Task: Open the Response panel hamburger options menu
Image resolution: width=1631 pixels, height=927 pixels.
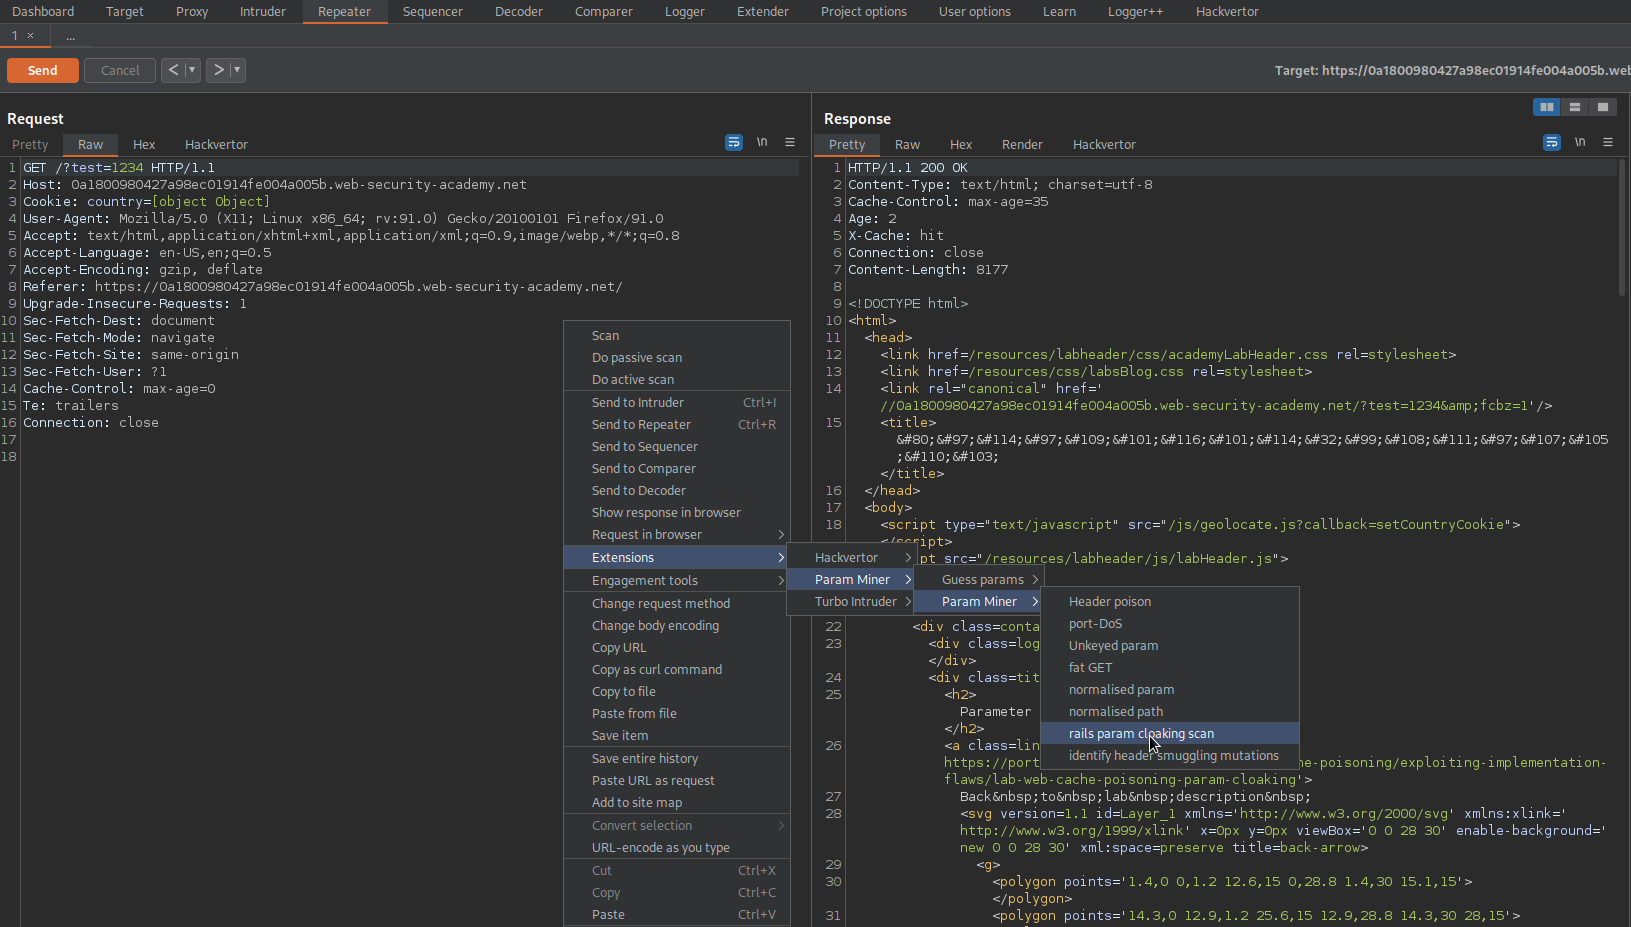Action: (1608, 143)
